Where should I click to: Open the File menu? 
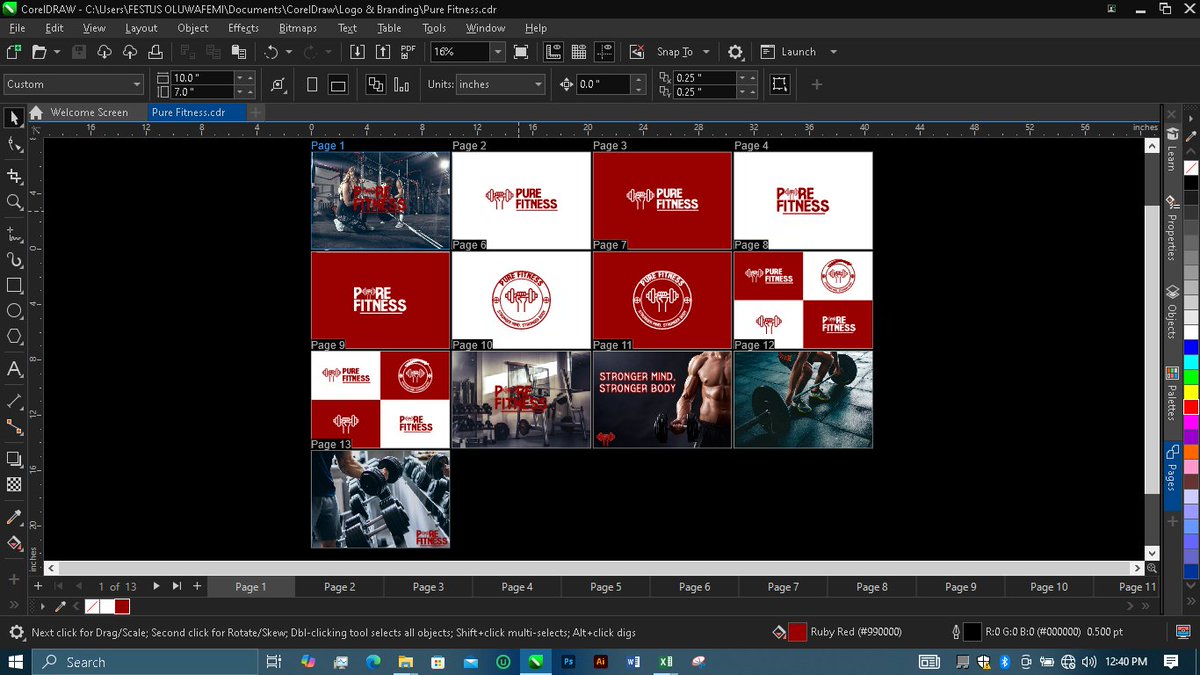[17, 28]
